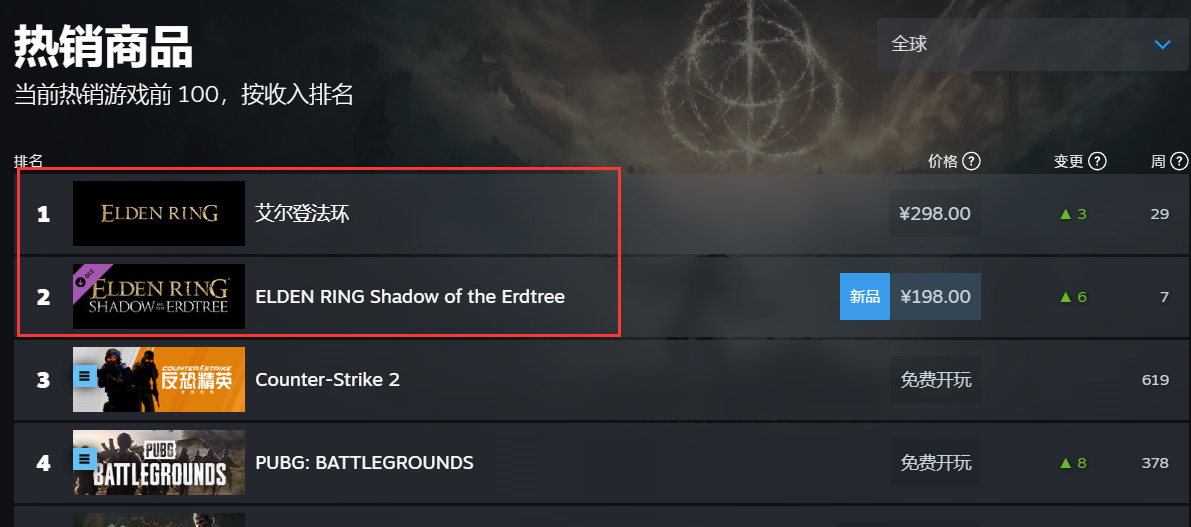Viewport: 1191px width, 527px height.
Task: Click the green up arrow in 艾尔登法环 row
Action: click(1065, 213)
